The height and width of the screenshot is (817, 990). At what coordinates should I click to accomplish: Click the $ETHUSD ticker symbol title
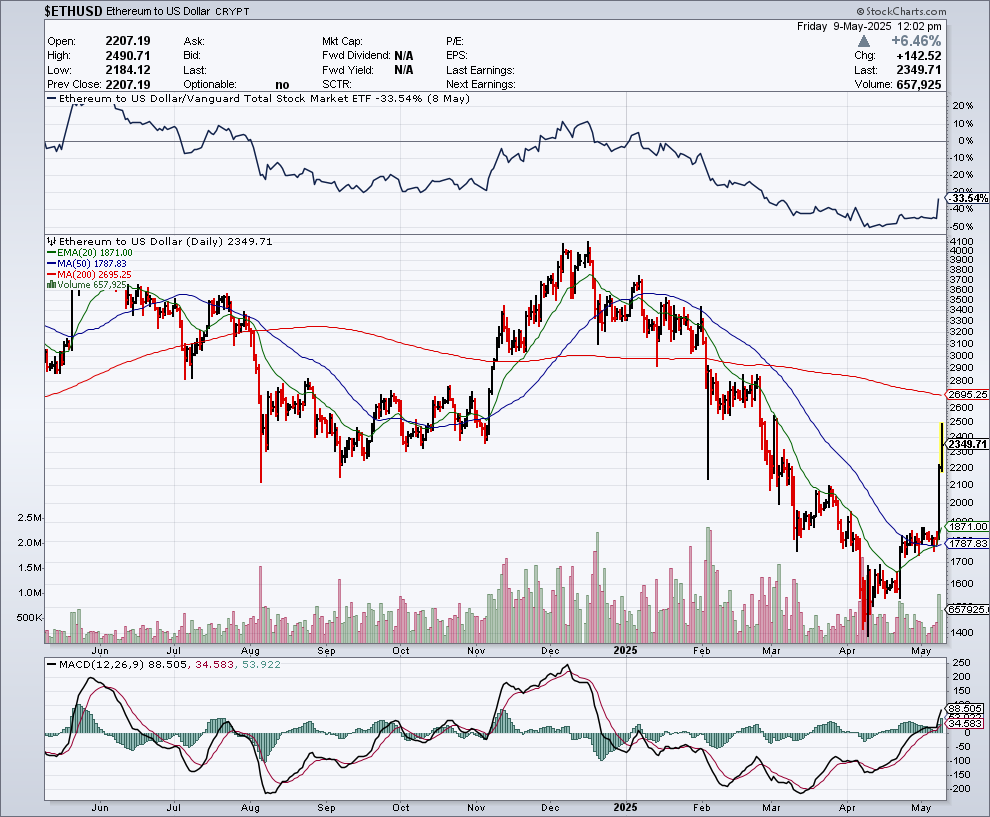tap(74, 11)
